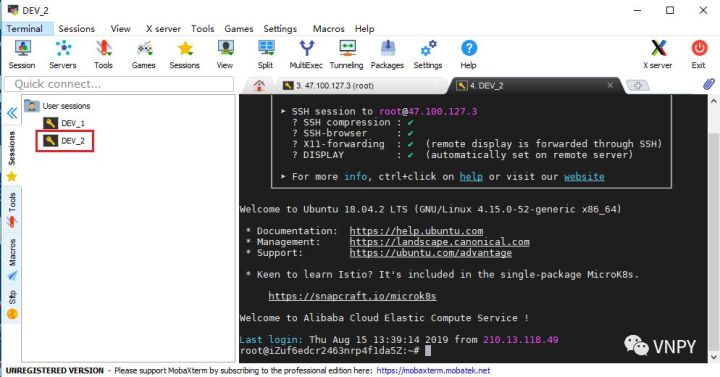Open the Sftp vertical side tab
Viewport: 720px width, 377px height.
(x=12, y=304)
